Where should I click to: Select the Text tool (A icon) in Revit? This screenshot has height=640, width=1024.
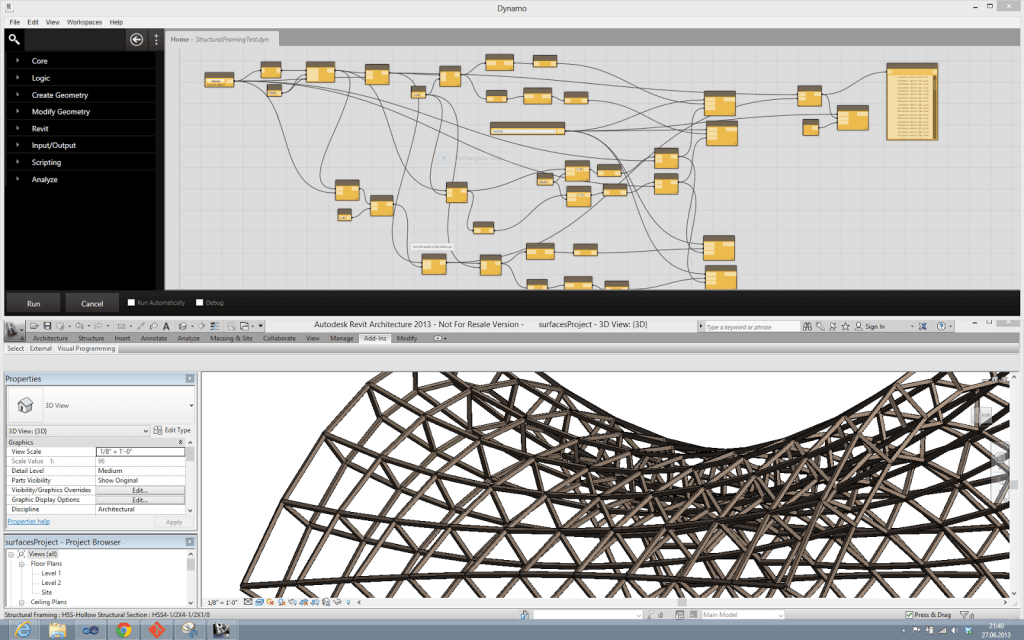click(166, 326)
